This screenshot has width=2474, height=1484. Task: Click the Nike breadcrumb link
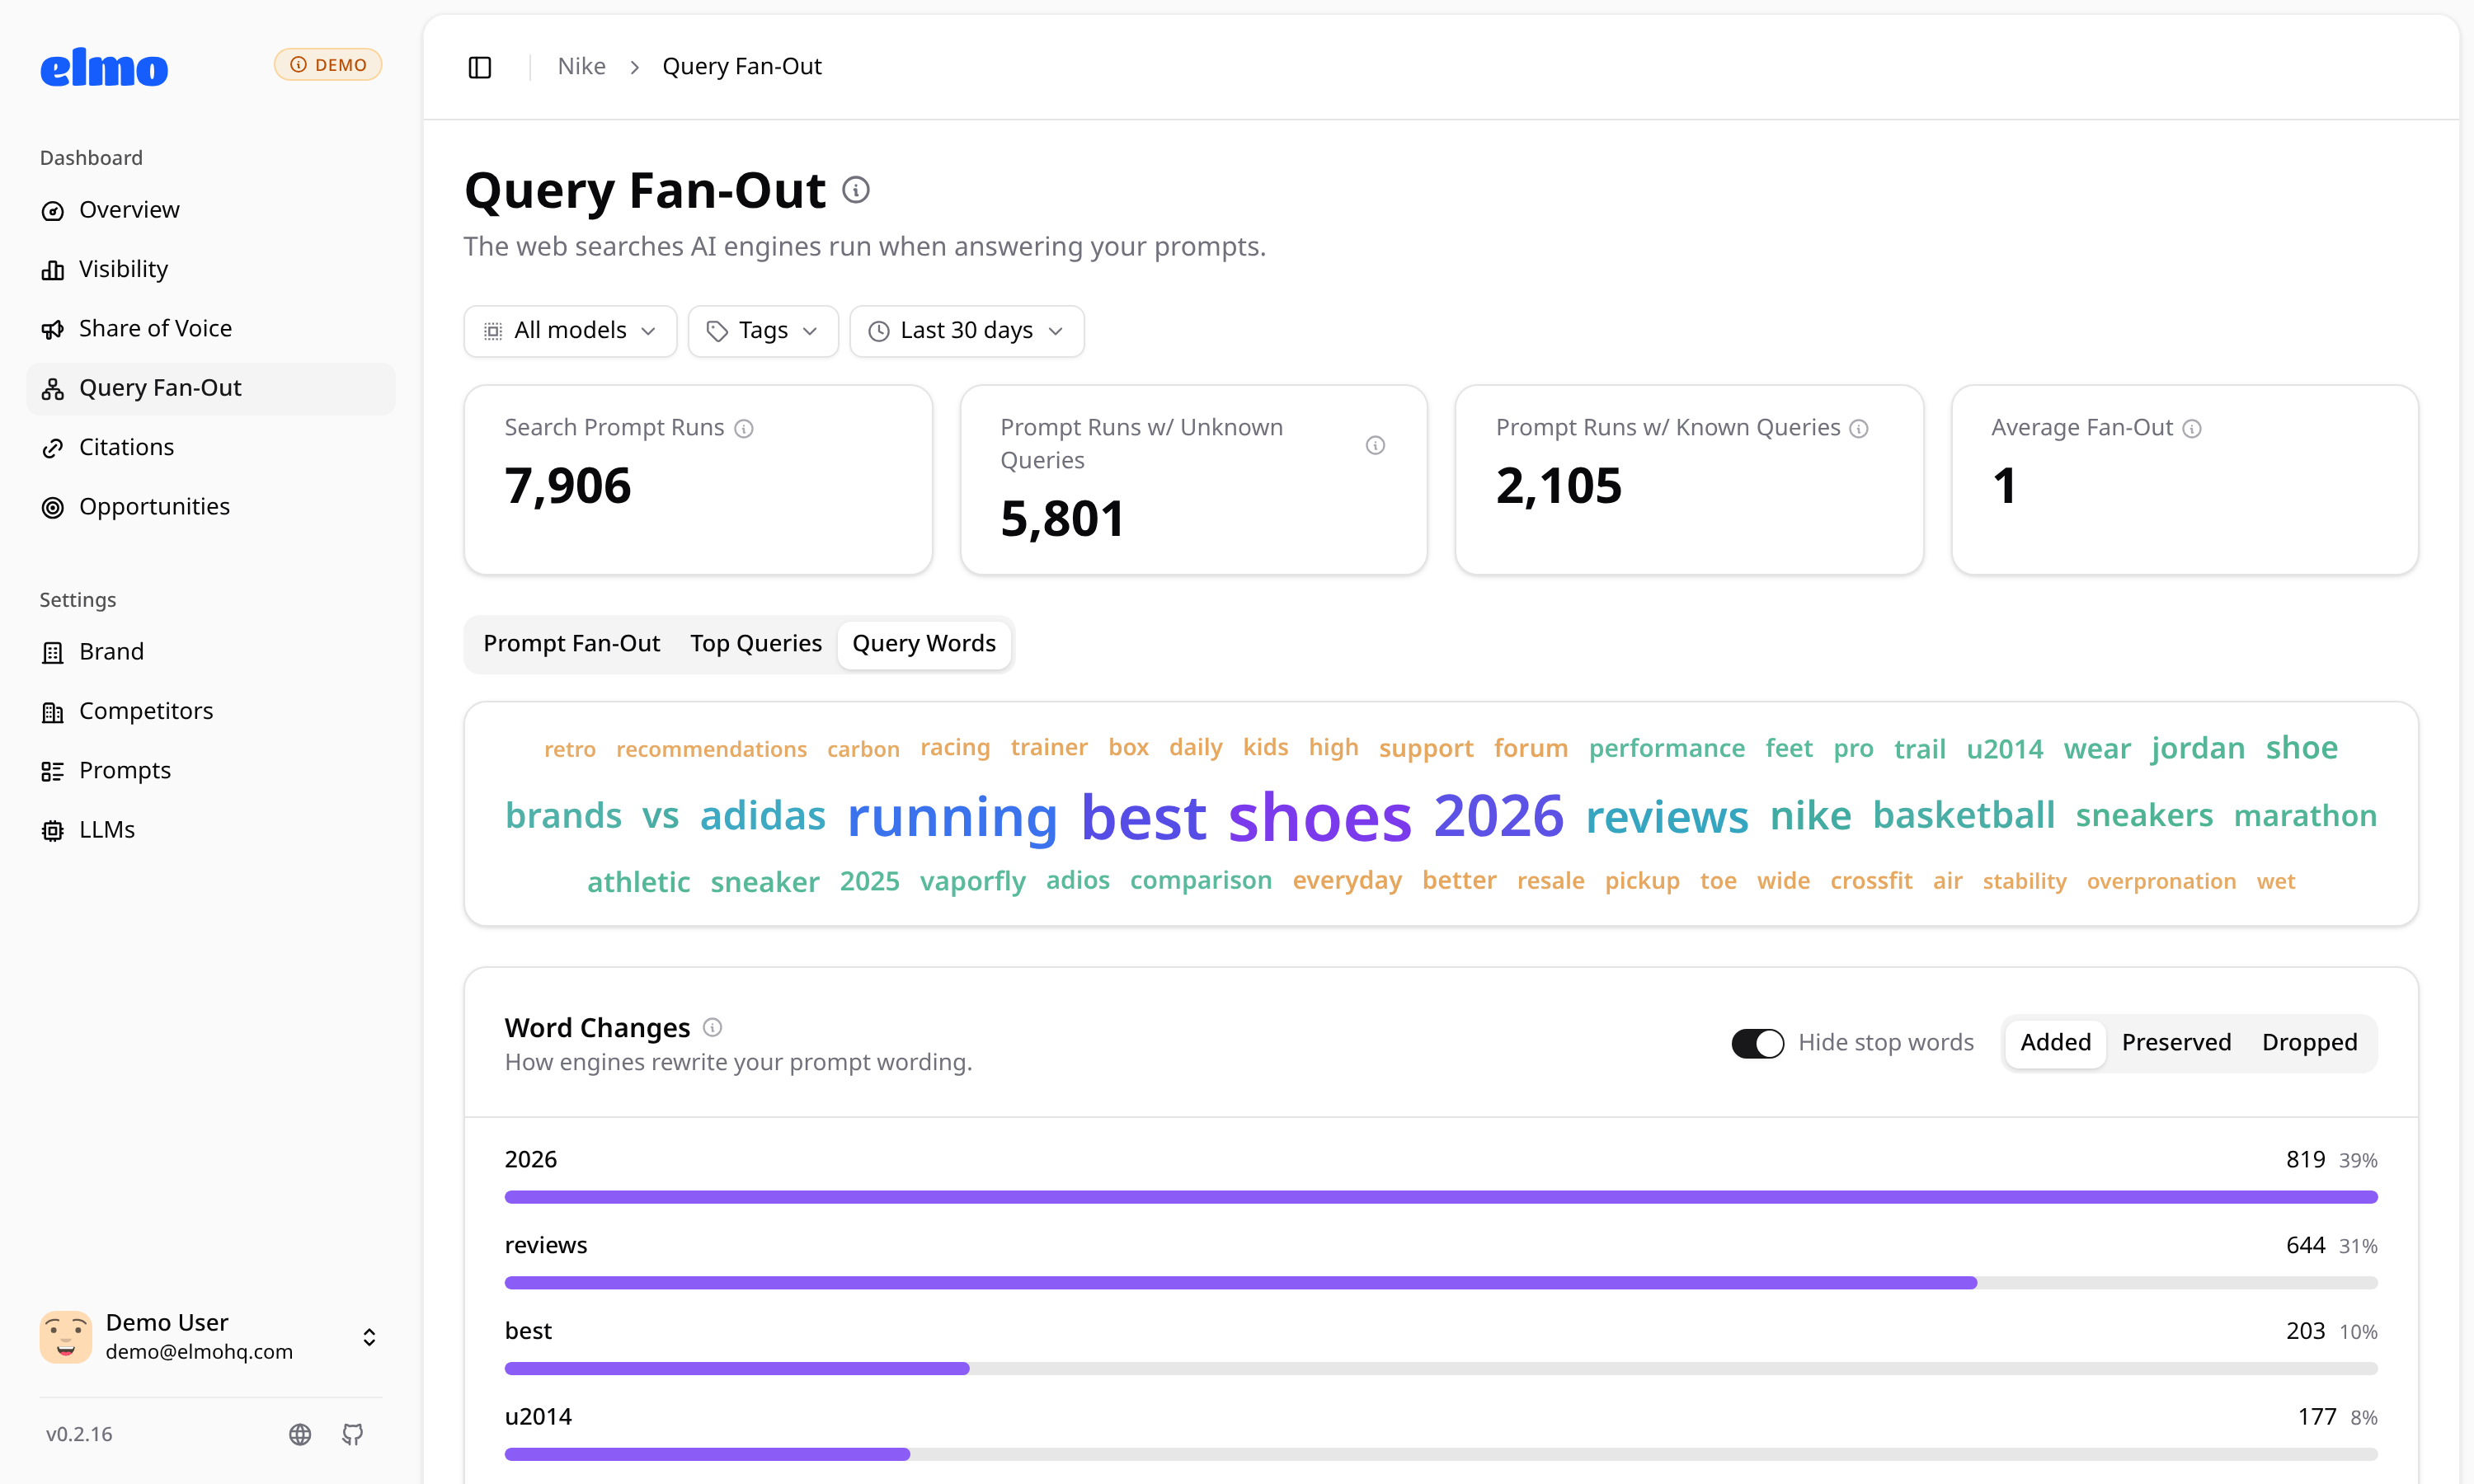582,67
